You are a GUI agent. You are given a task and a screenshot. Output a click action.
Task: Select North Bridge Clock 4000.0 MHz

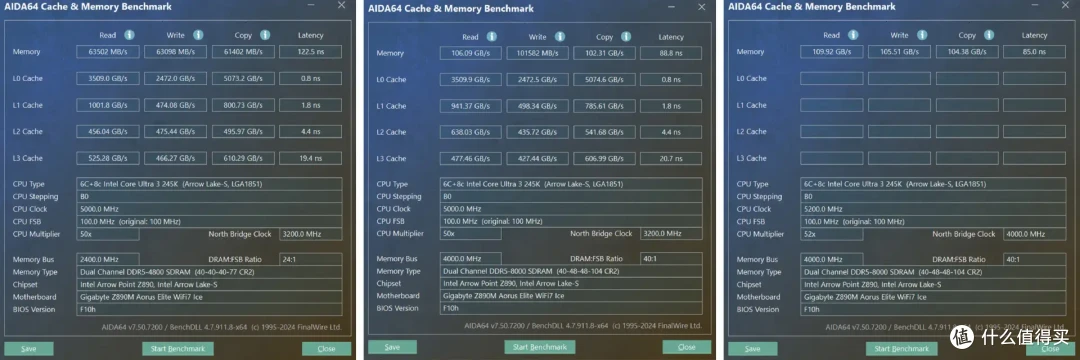(x=1035, y=234)
